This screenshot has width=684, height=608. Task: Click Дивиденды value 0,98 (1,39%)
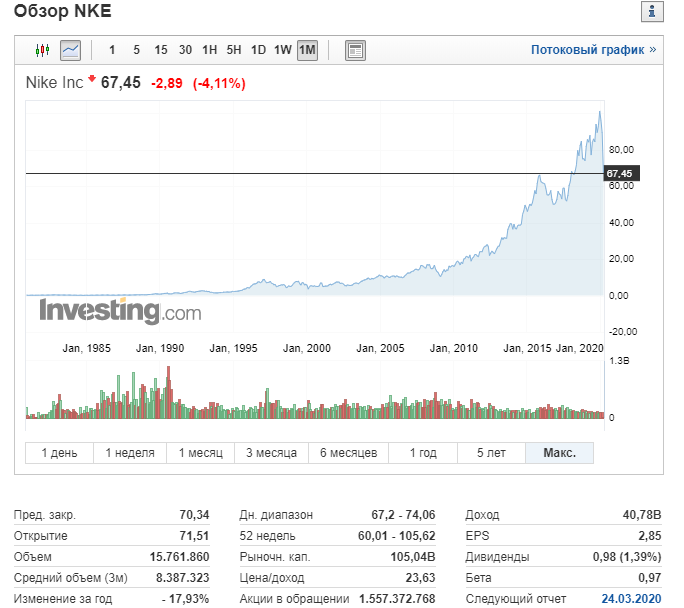pos(627,557)
